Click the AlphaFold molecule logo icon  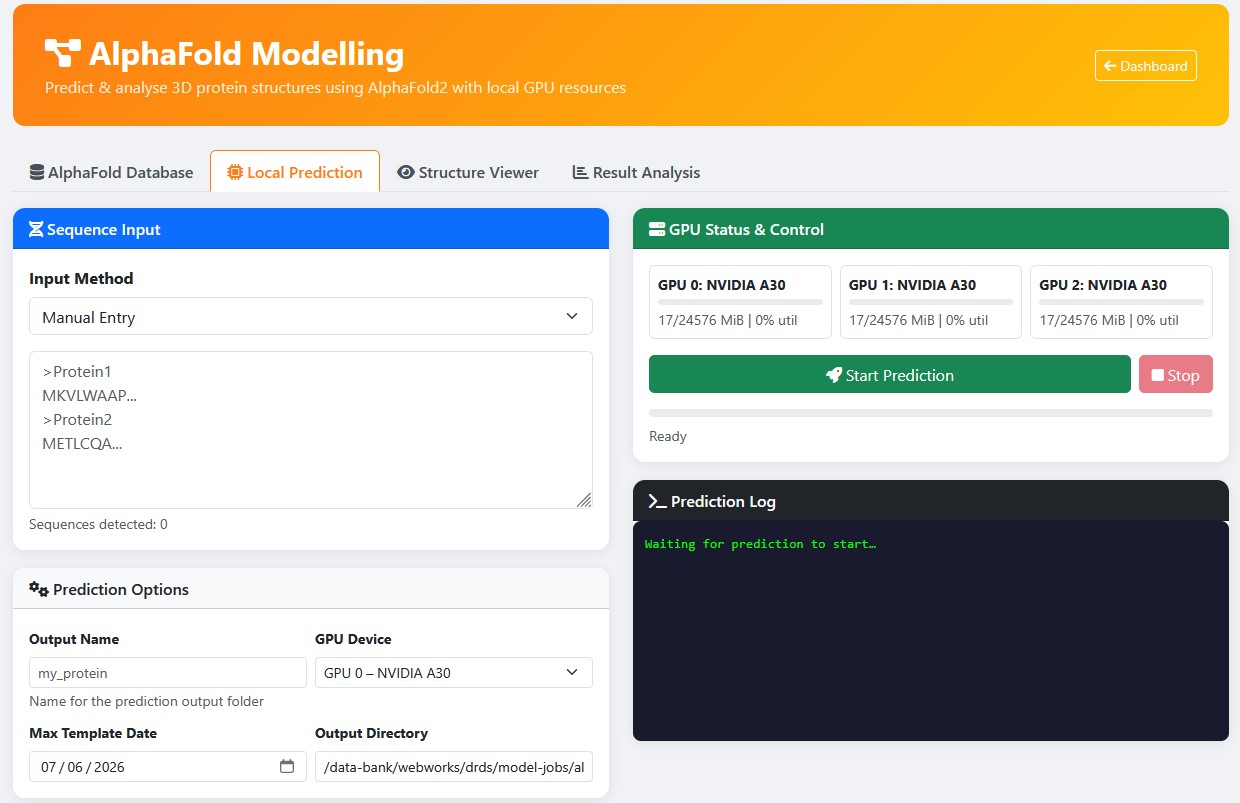pyautogui.click(x=62, y=53)
